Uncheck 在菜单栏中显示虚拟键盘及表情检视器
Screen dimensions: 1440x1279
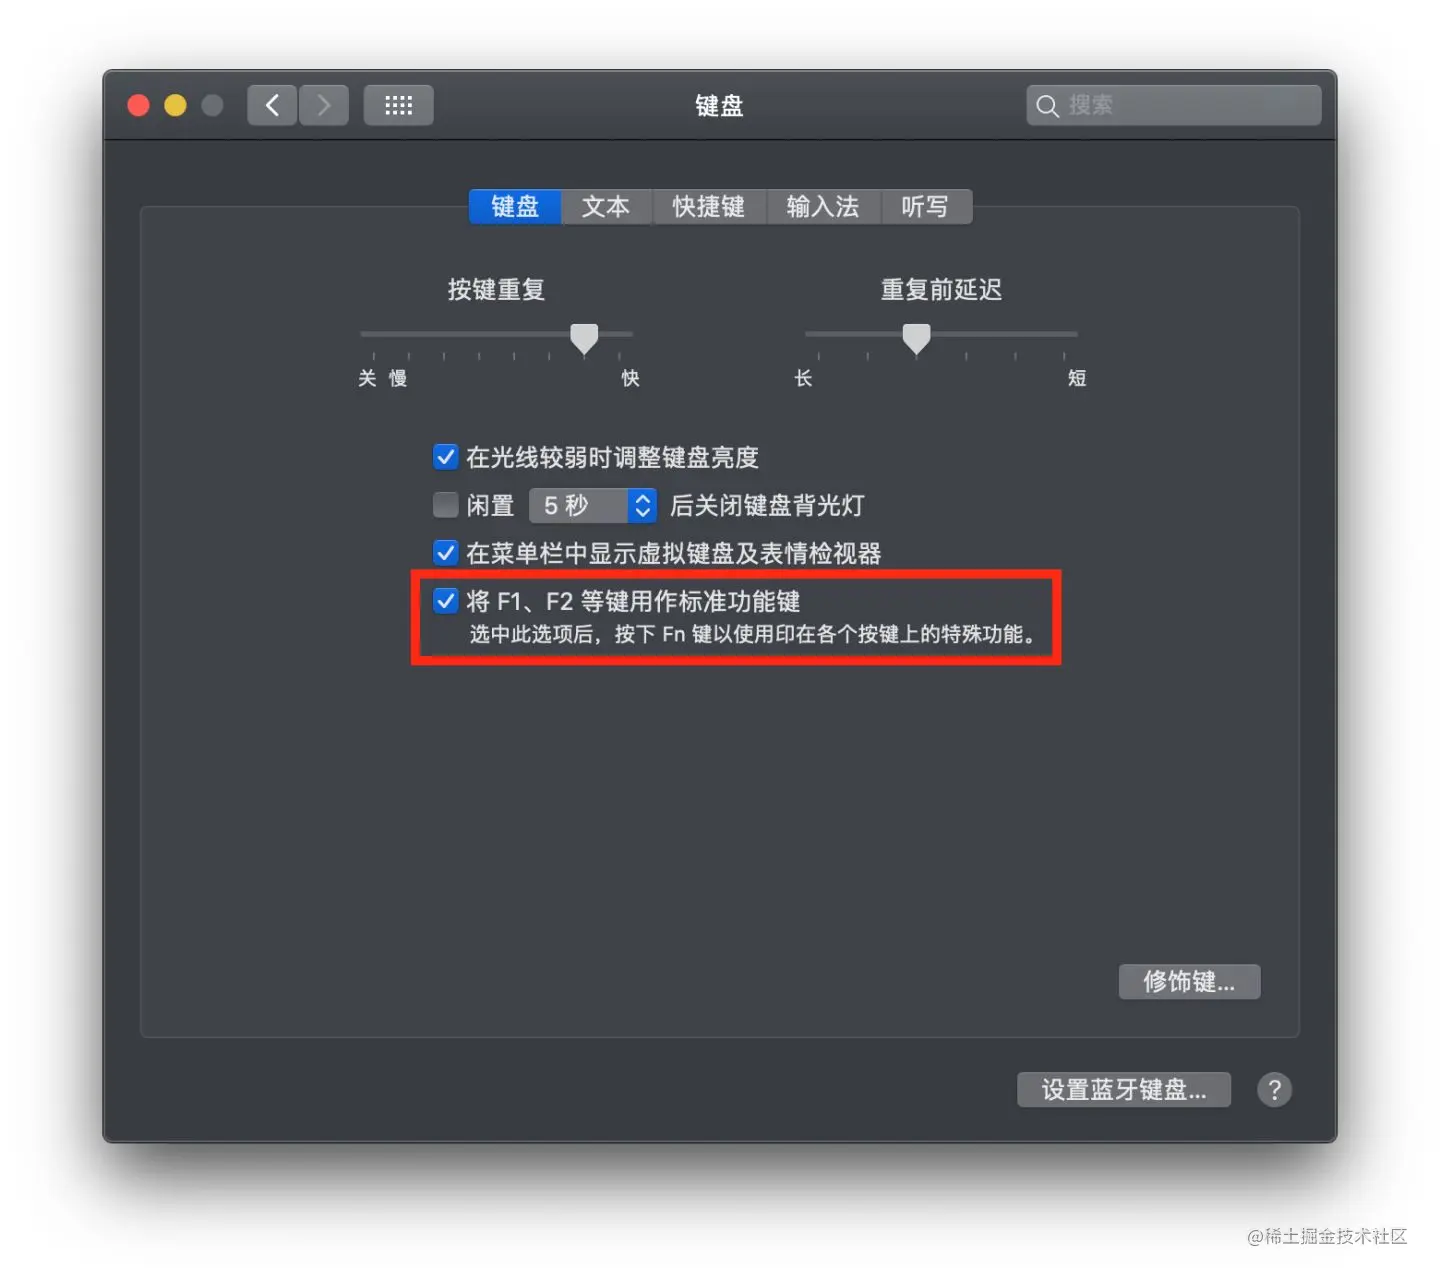[x=445, y=553]
